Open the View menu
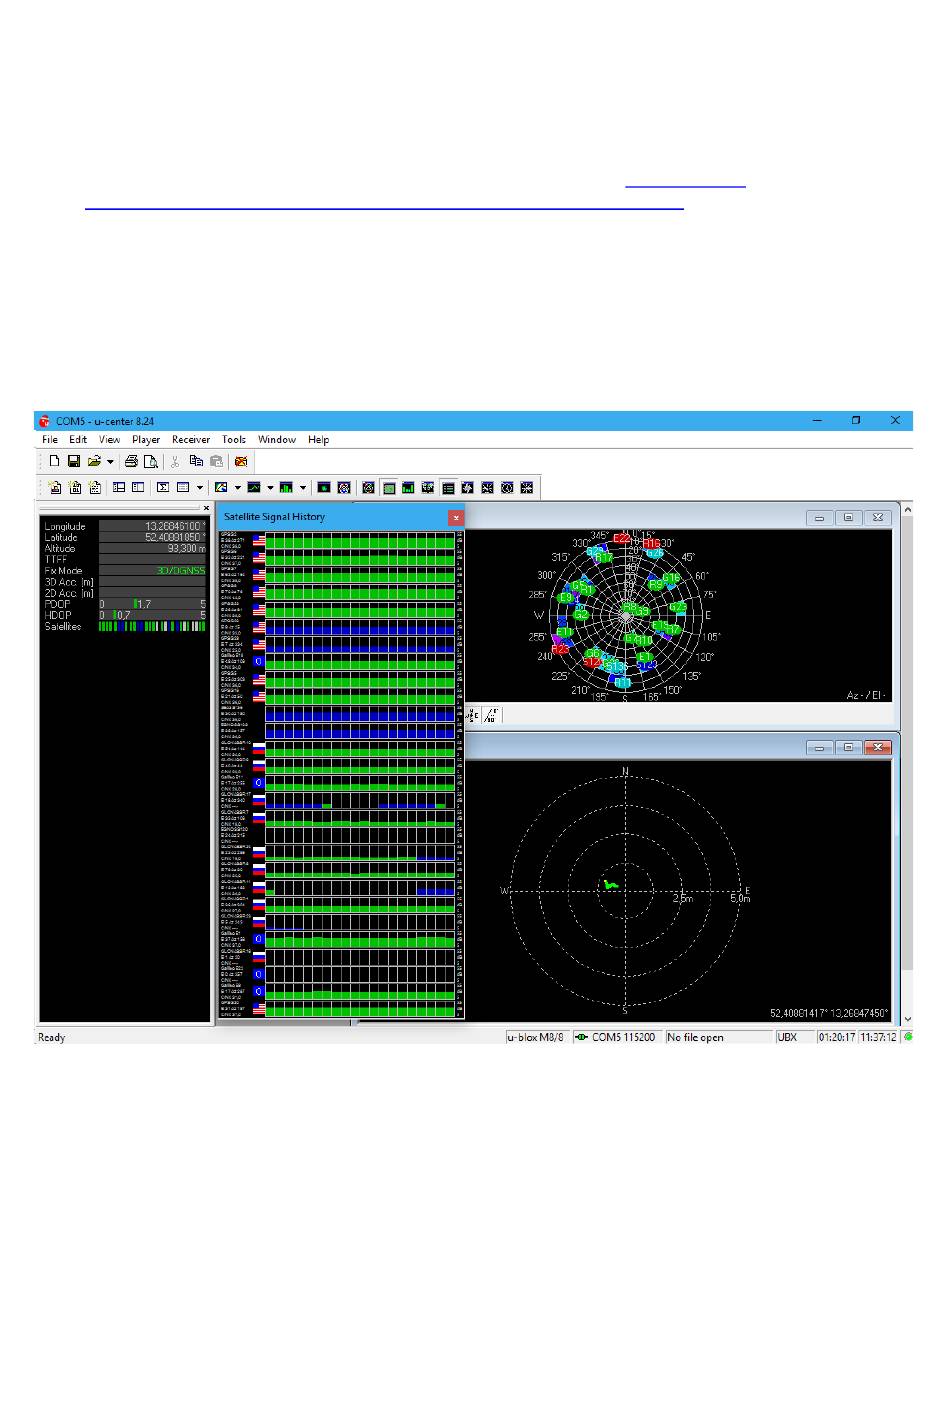The image size is (950, 1419). tap(110, 440)
